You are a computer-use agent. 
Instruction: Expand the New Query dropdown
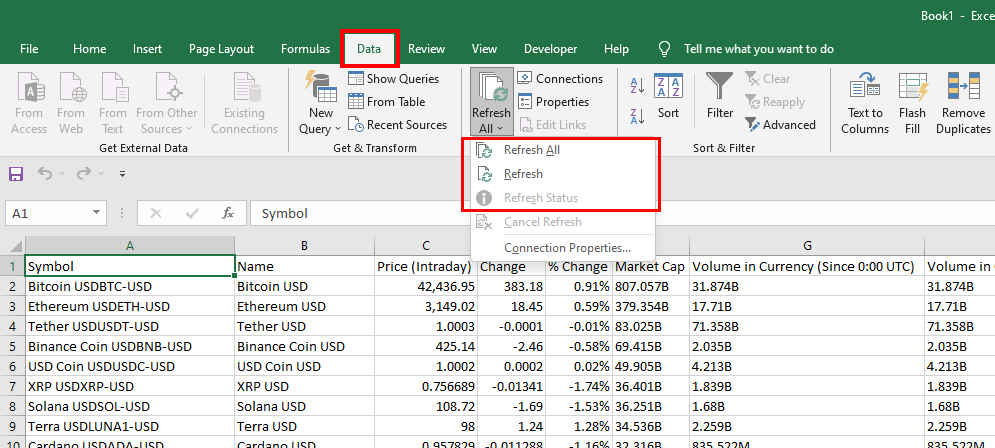click(320, 129)
